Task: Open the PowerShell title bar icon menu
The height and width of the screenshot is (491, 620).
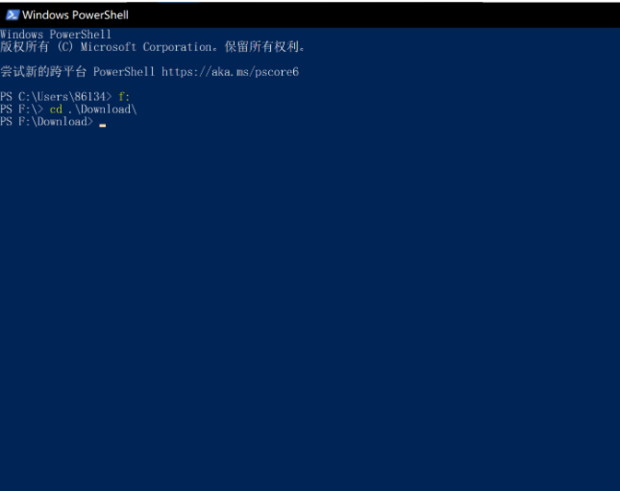Action: pos(12,15)
